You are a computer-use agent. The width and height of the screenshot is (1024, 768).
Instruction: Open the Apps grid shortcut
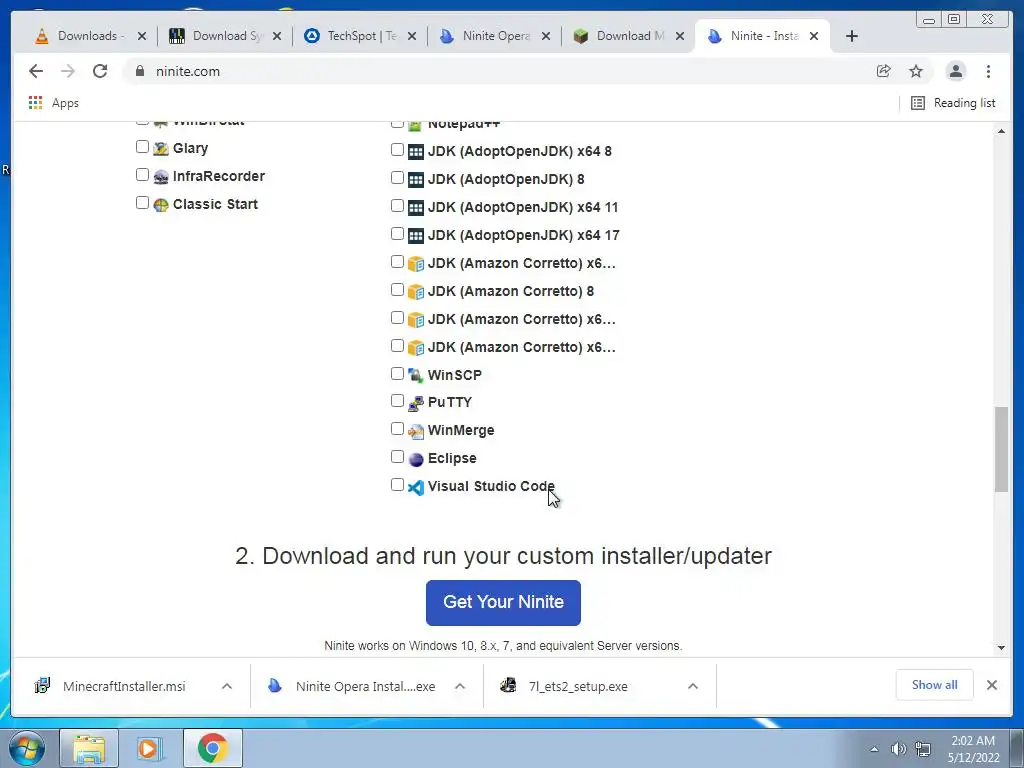point(54,103)
